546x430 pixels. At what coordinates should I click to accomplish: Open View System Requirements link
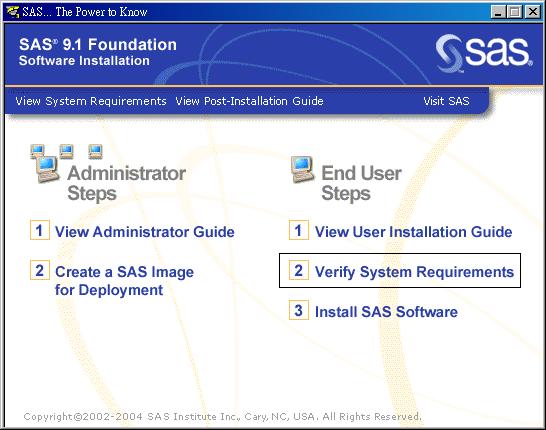(91, 101)
